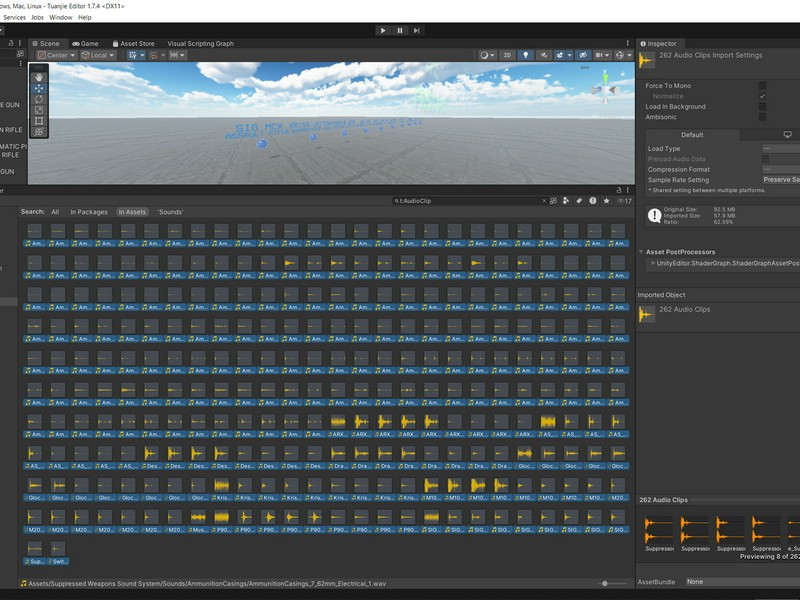Image resolution: width=800 pixels, height=600 pixels.
Task: Open the AssetBundle None dropdown
Action: pos(742,582)
